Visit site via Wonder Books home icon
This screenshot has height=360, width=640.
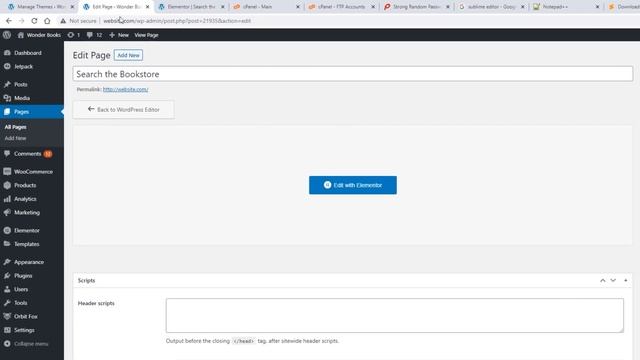[x=20, y=35]
